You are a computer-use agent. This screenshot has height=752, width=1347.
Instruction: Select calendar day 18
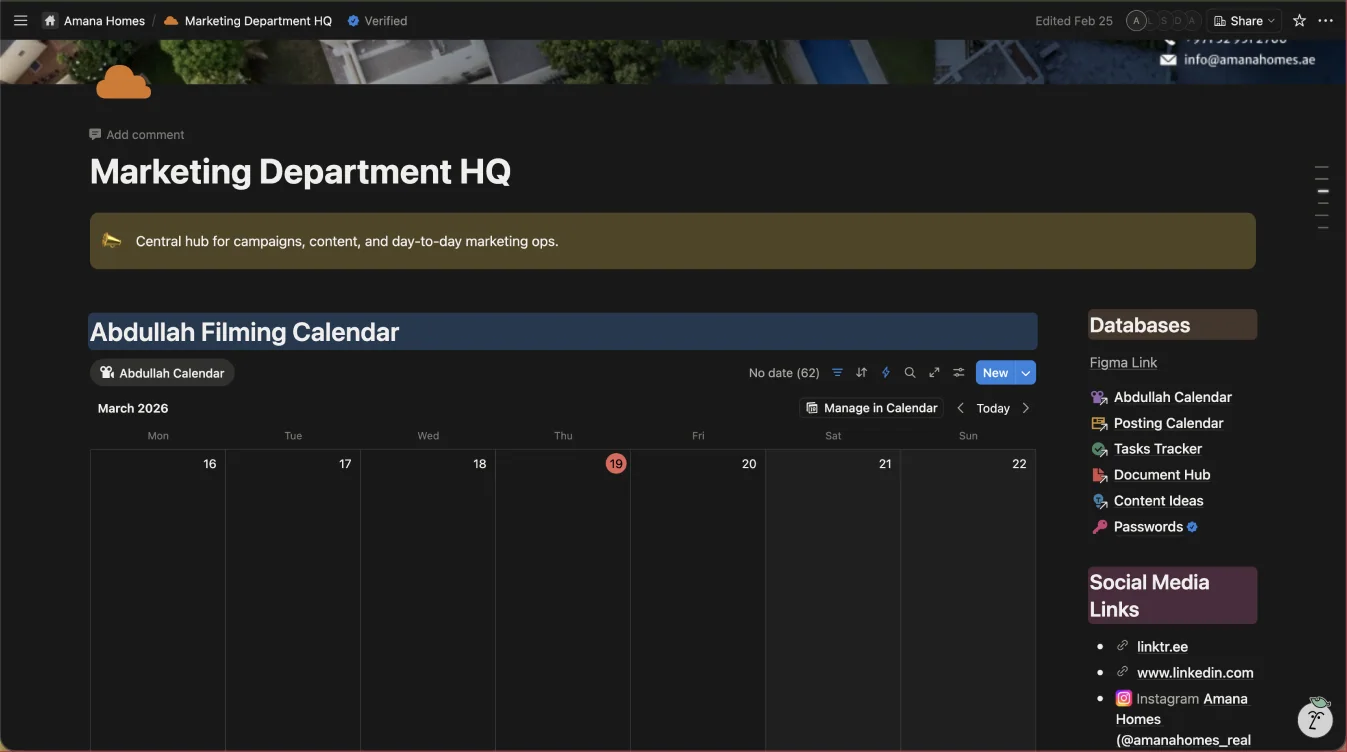click(x=480, y=464)
